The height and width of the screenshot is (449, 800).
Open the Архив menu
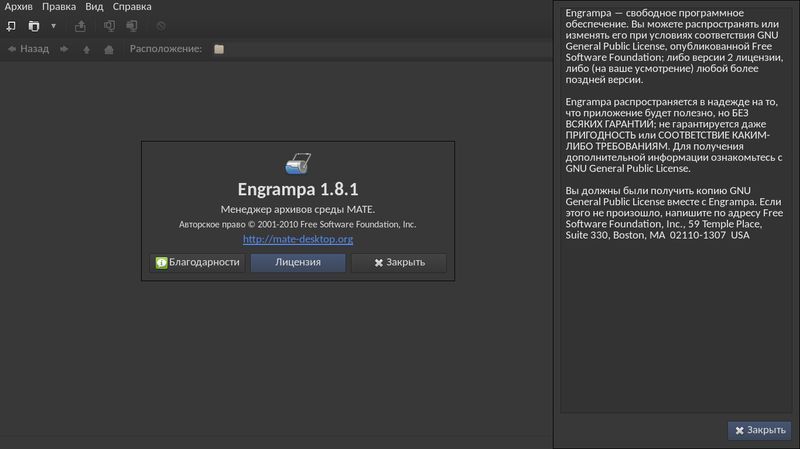tap(18, 7)
